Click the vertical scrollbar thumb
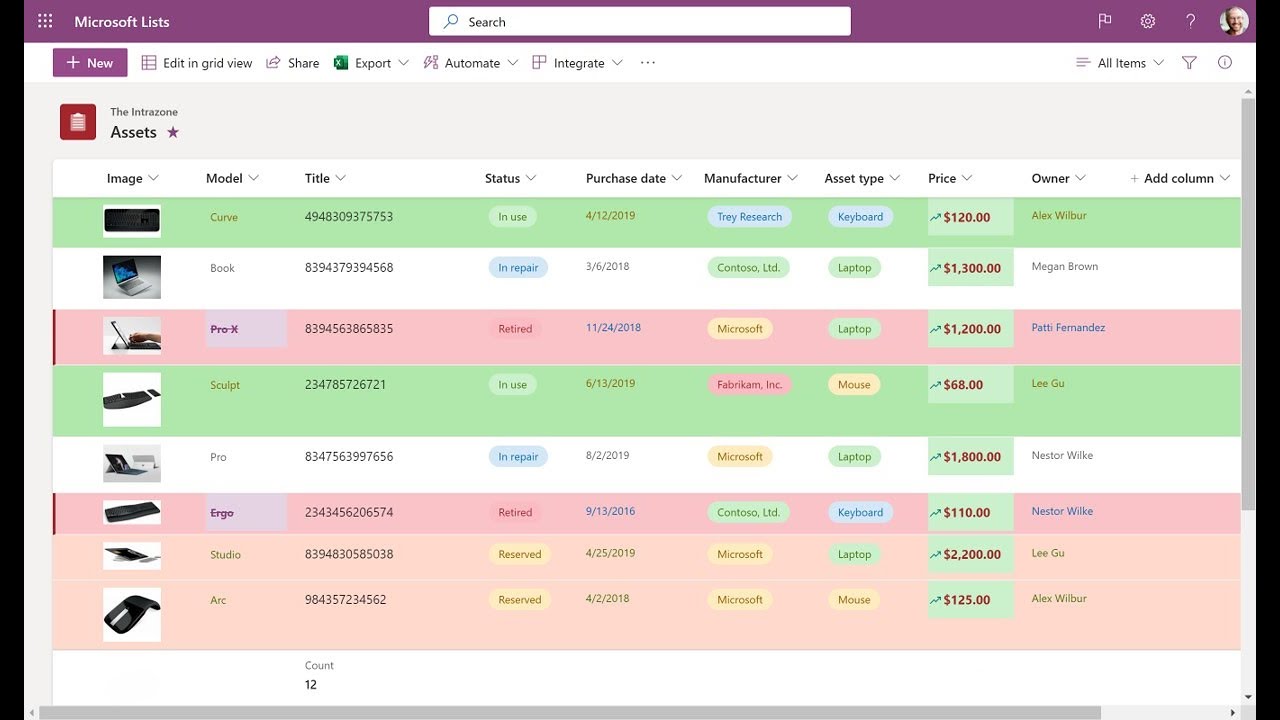1280x720 pixels. 1248,305
